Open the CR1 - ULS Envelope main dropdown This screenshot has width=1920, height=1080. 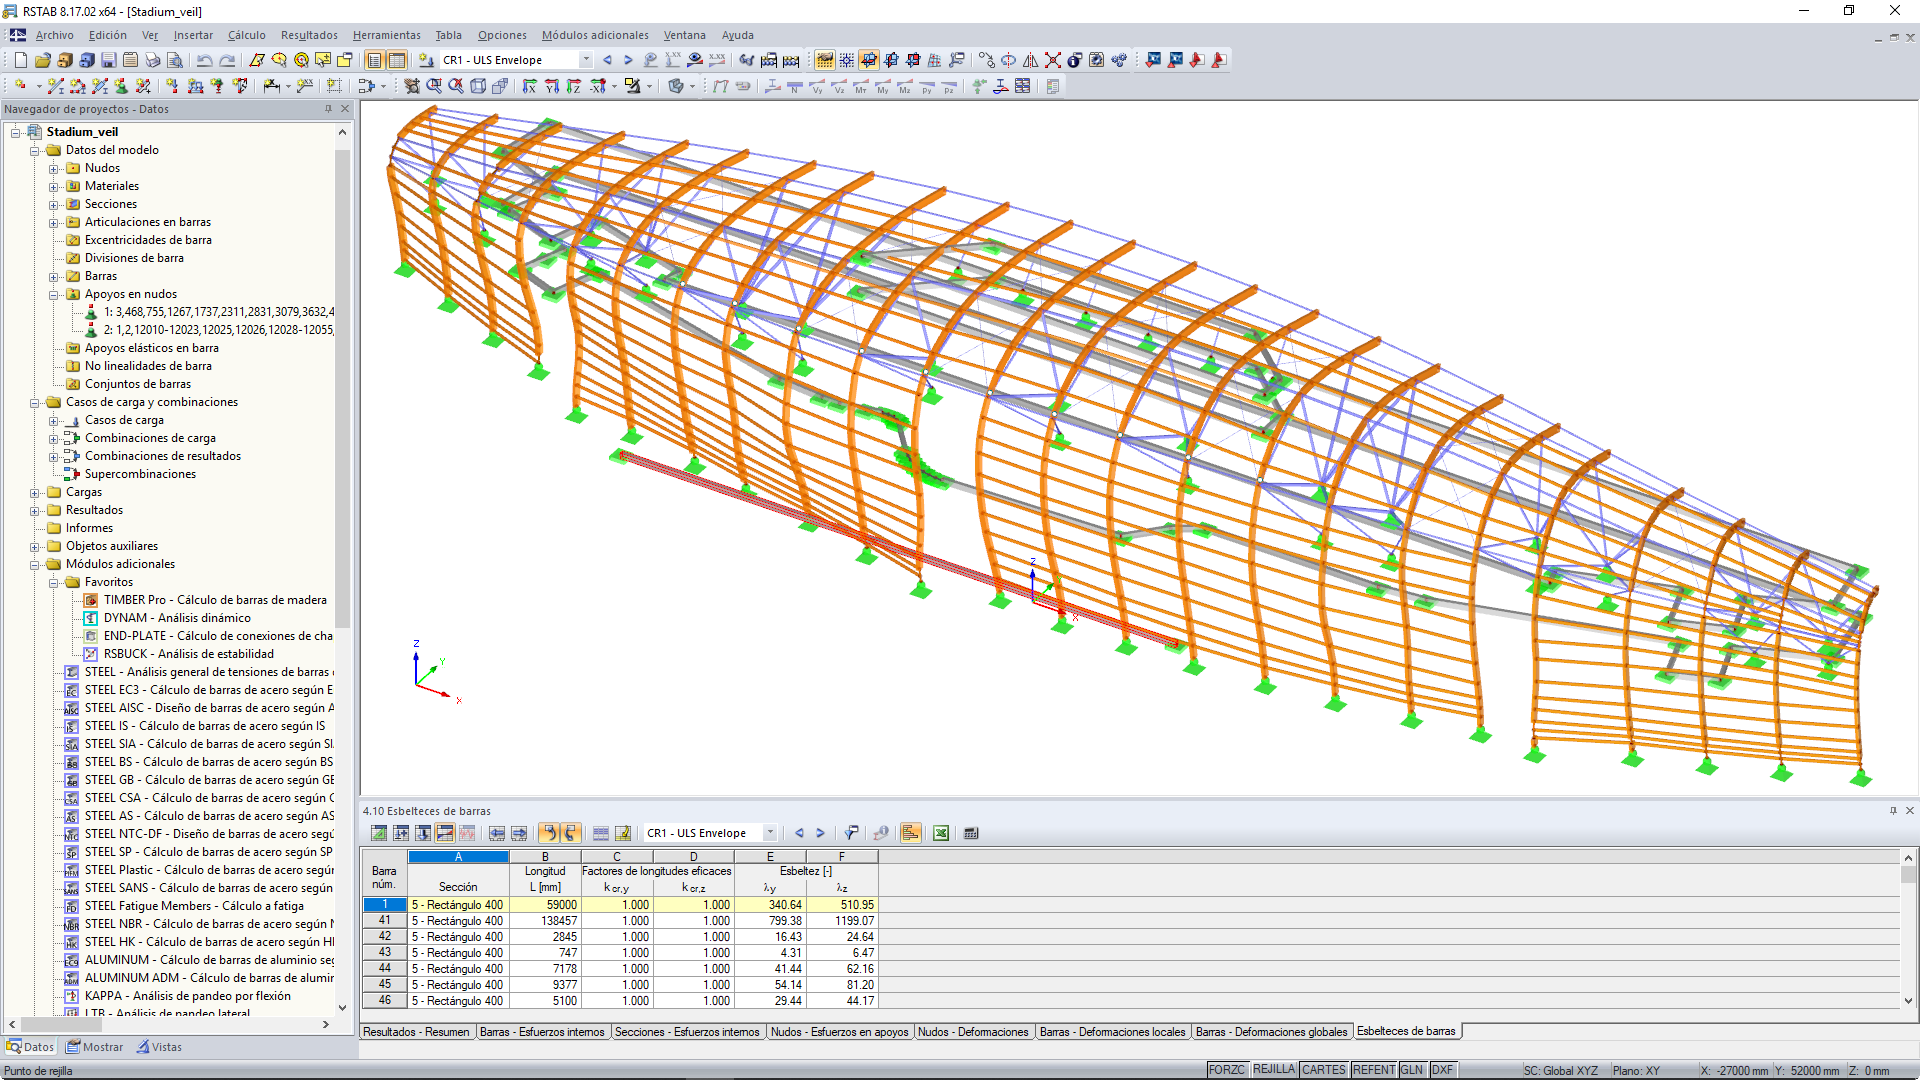586,60
